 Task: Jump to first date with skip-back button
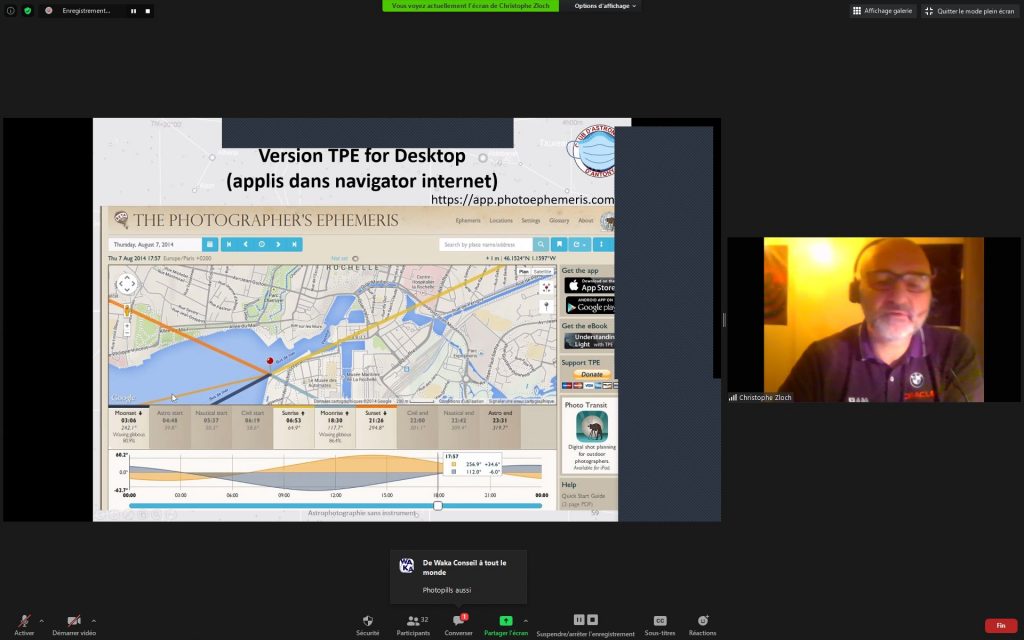(x=229, y=244)
